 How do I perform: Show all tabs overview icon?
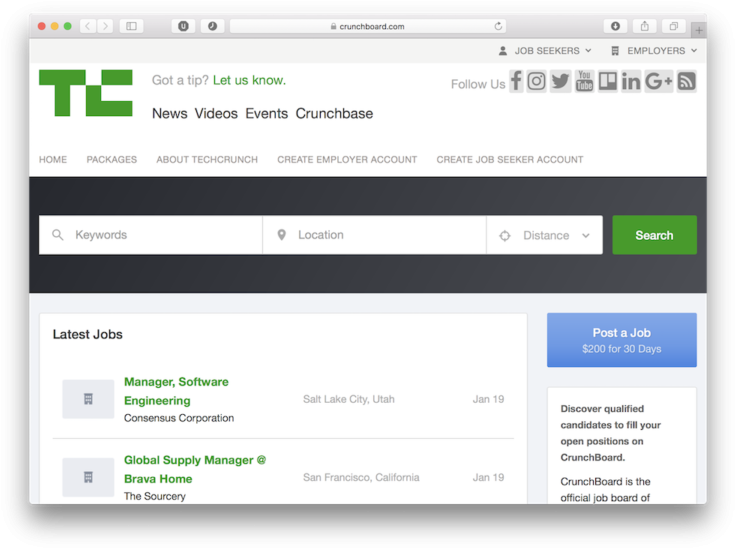[x=674, y=26]
